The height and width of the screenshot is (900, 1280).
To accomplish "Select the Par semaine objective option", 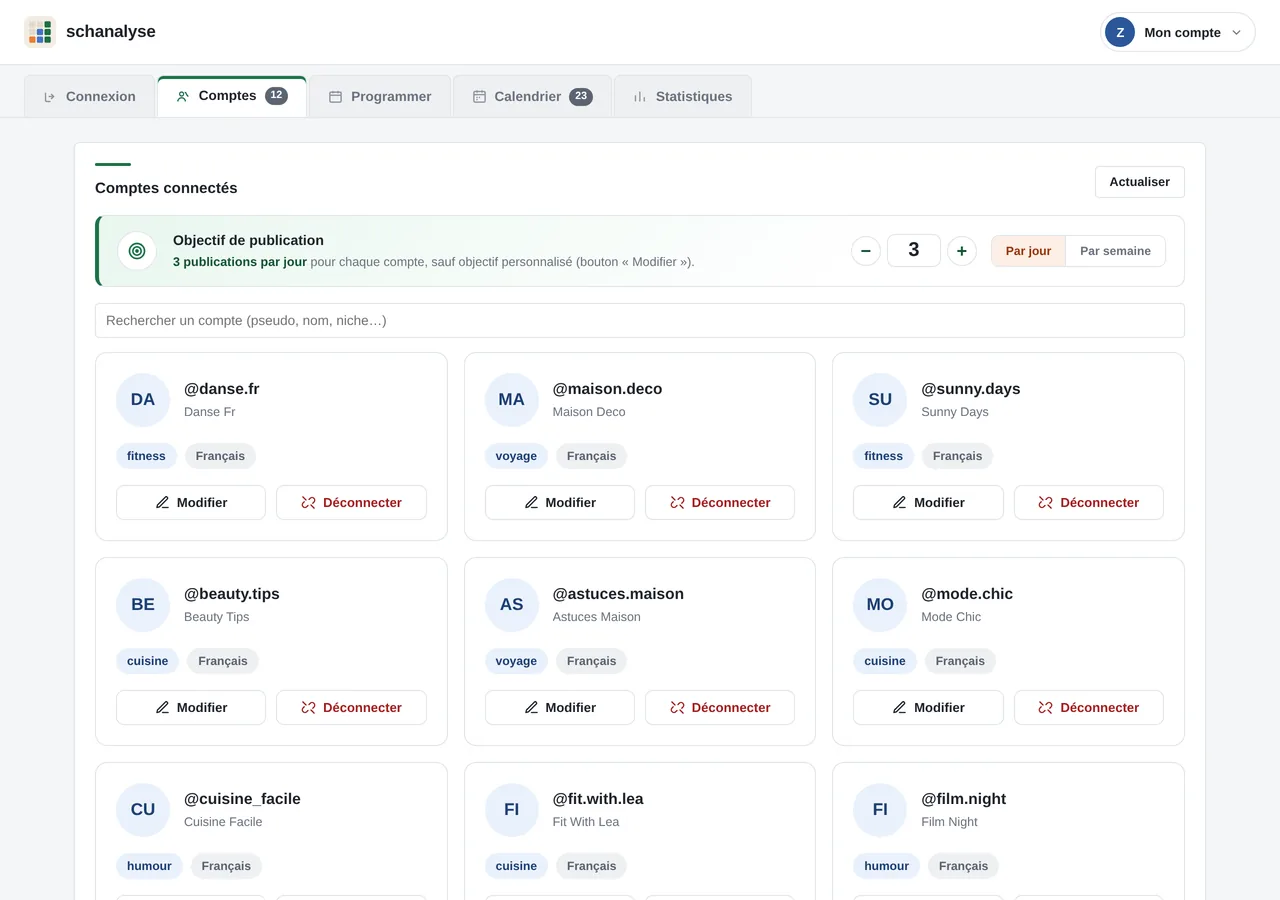I will pyautogui.click(x=1115, y=251).
